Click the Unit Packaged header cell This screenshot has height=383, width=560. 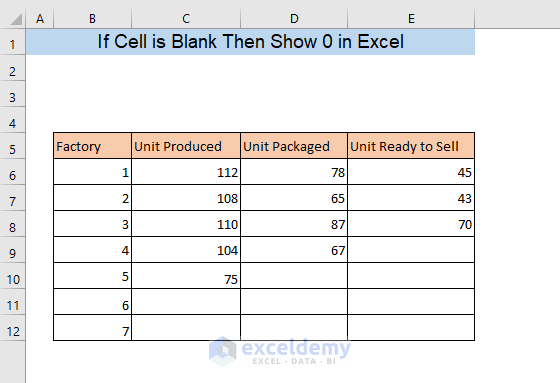click(x=294, y=146)
